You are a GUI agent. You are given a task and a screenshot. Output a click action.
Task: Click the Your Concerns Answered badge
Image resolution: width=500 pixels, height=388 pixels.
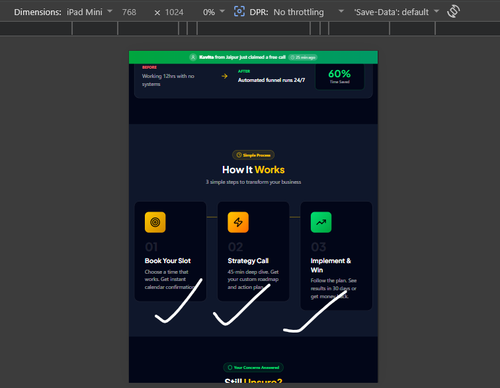[253, 367]
